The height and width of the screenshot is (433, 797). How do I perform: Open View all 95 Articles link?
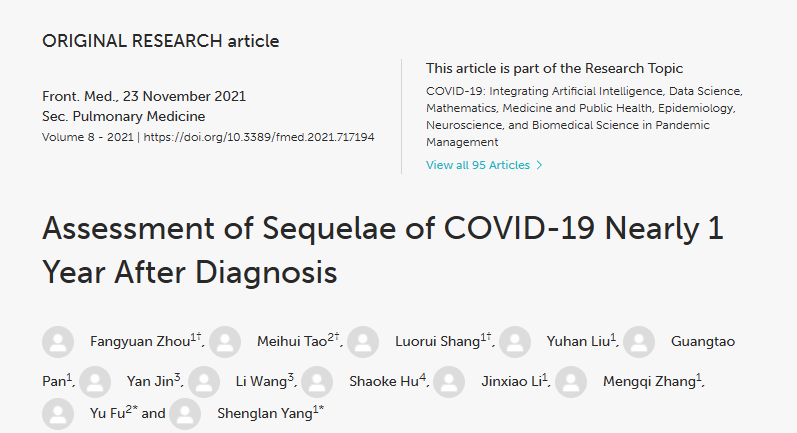477,164
